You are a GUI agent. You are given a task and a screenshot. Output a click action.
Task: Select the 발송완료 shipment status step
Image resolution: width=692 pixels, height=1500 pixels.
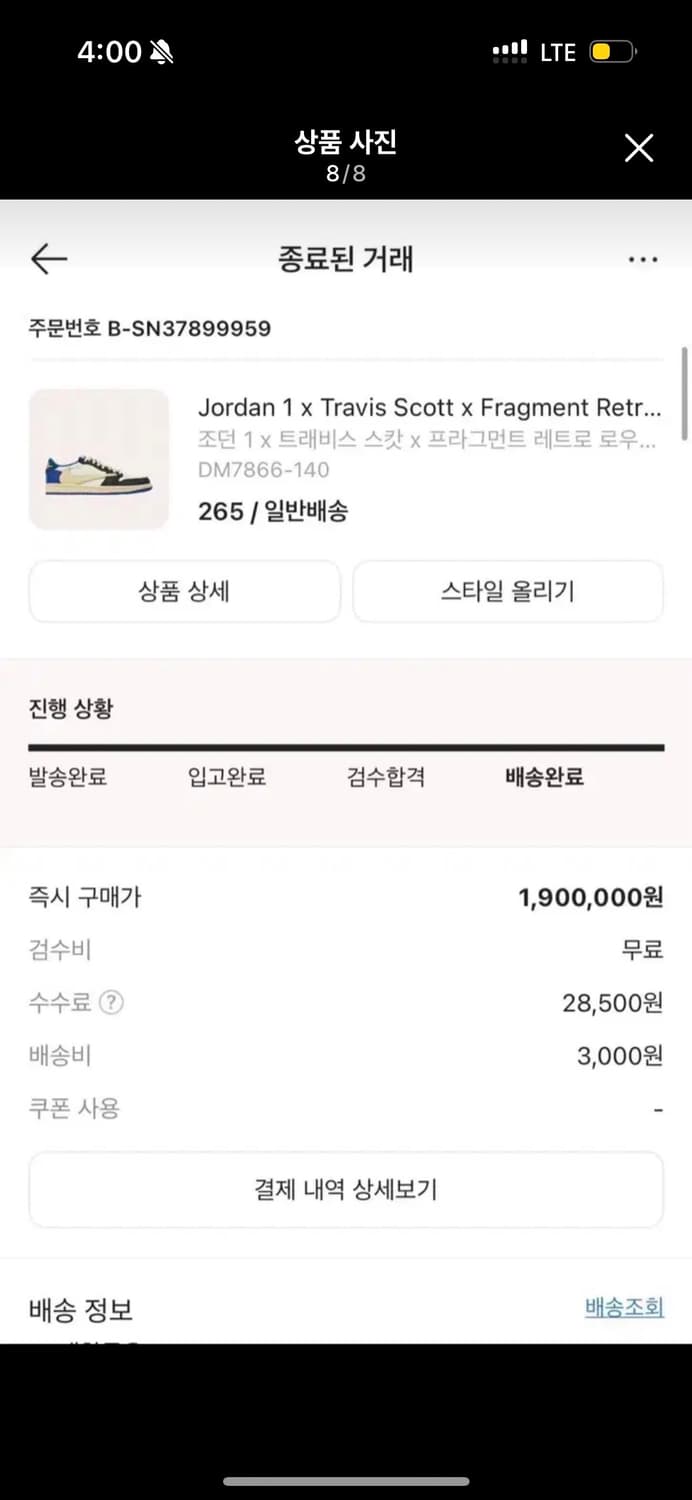coord(70,777)
